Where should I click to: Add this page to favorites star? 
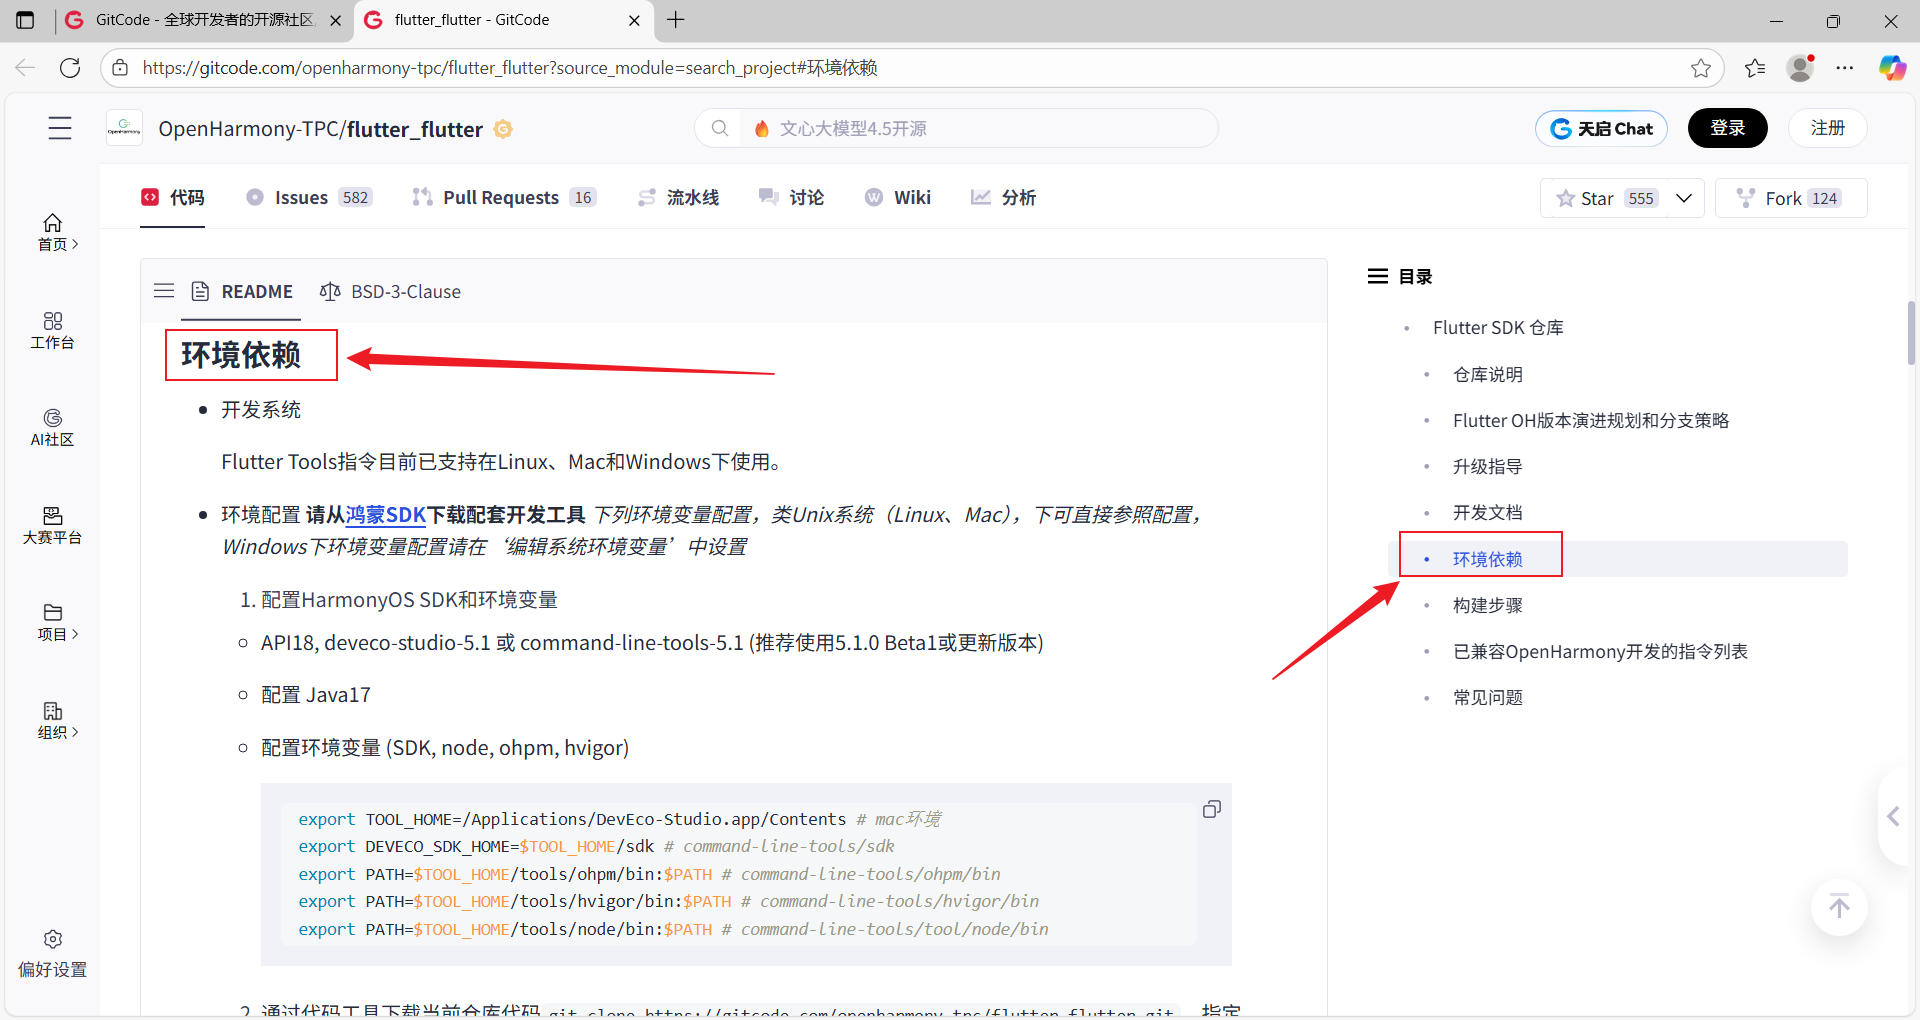pos(1700,68)
